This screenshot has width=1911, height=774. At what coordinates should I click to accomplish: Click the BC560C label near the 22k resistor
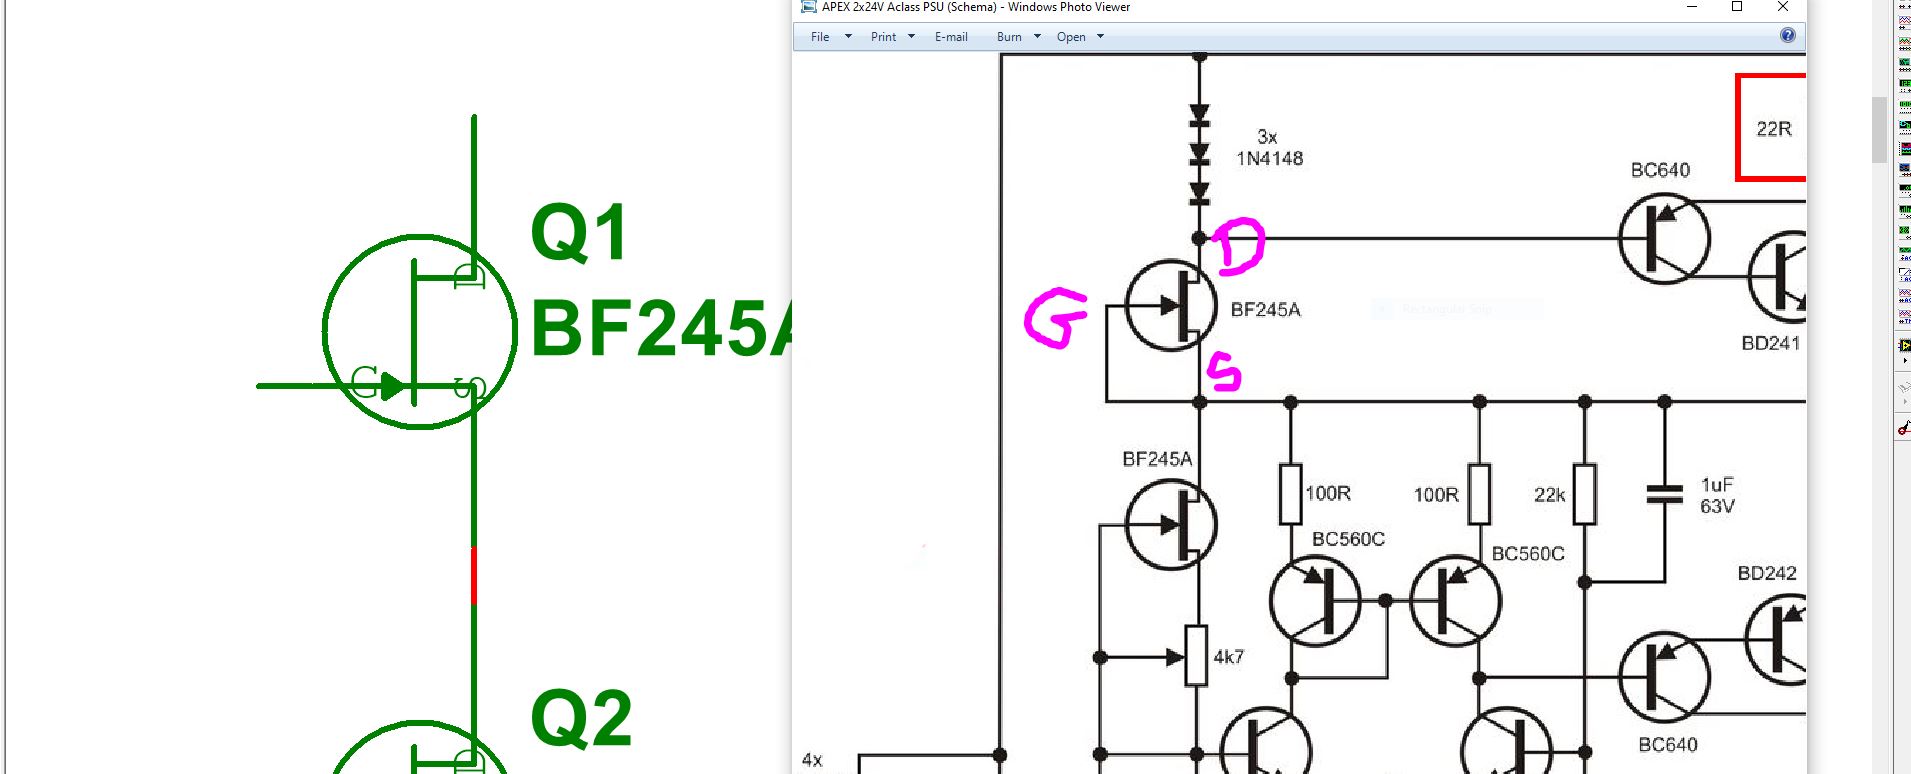[1528, 554]
